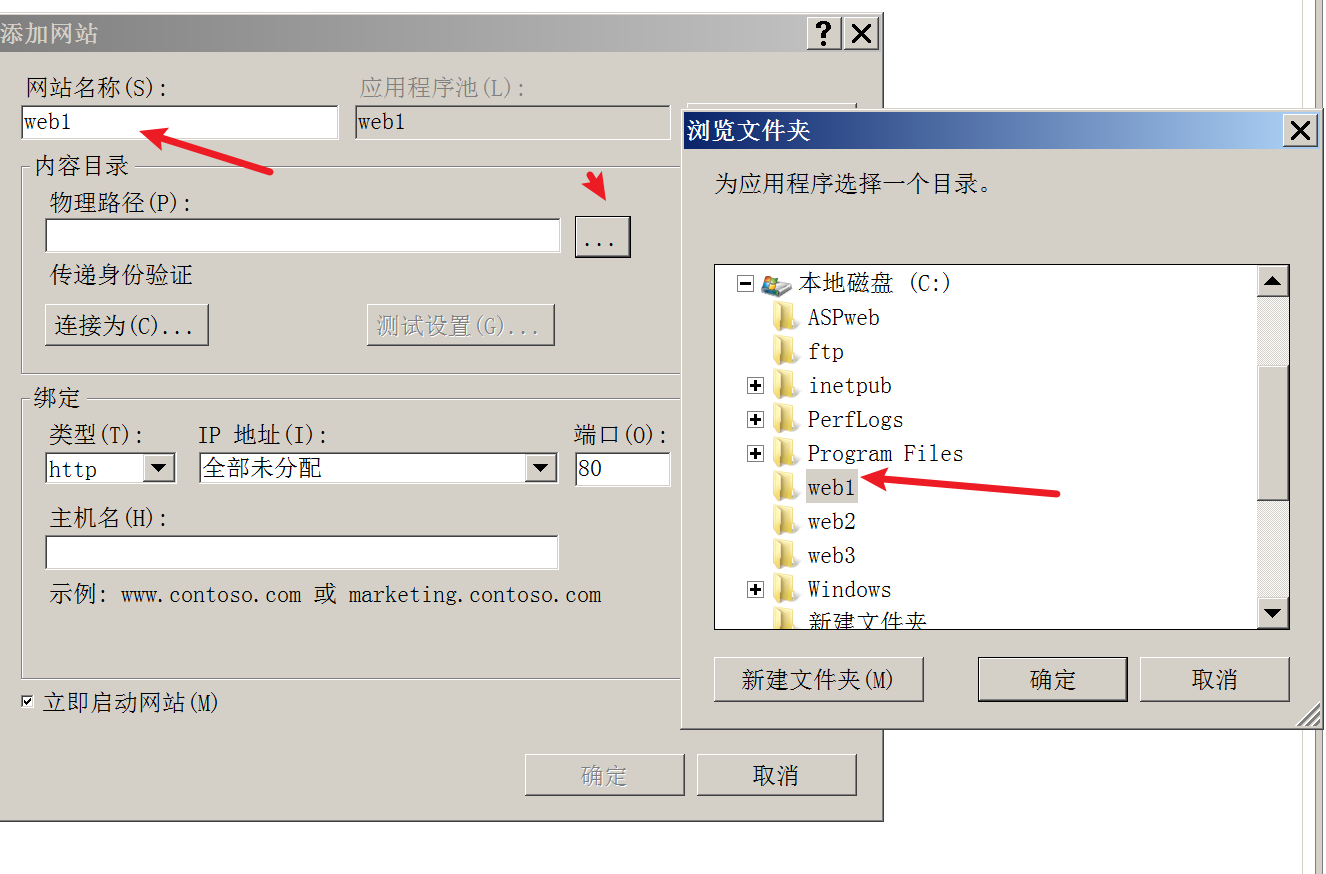Collapse the 本地磁盘 (C:) node

tap(744, 284)
